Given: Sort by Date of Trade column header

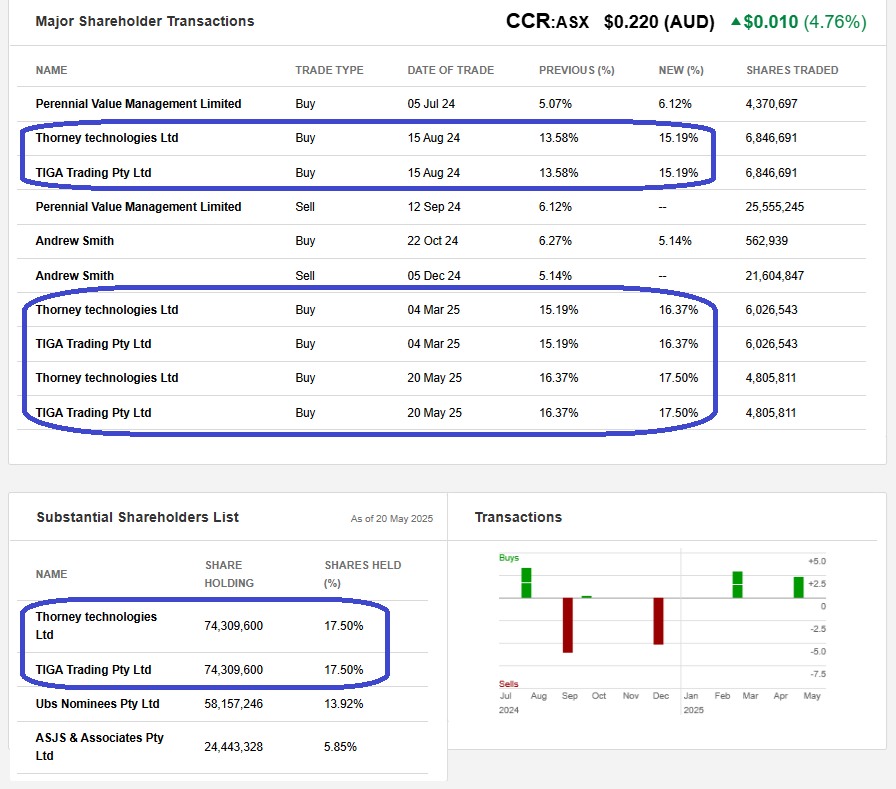Looking at the screenshot, I should click(x=450, y=70).
